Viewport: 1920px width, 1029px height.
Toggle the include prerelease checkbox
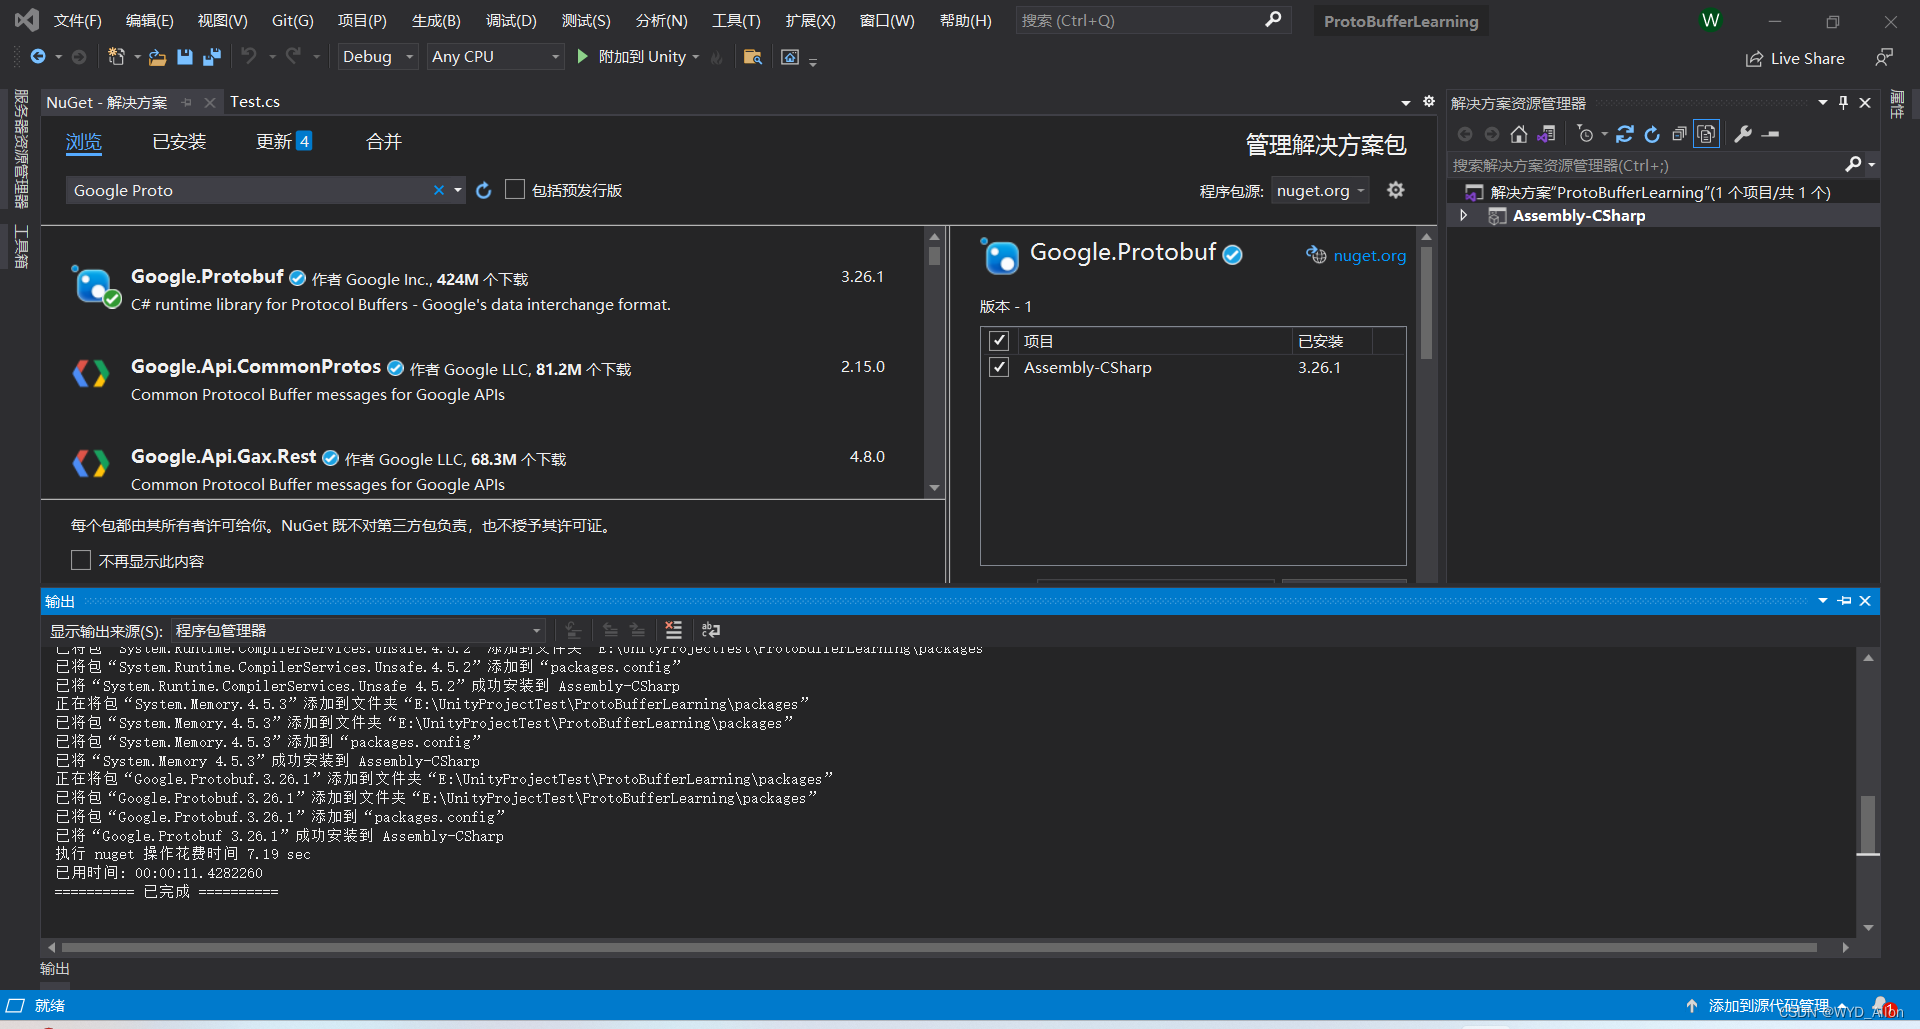(515, 189)
